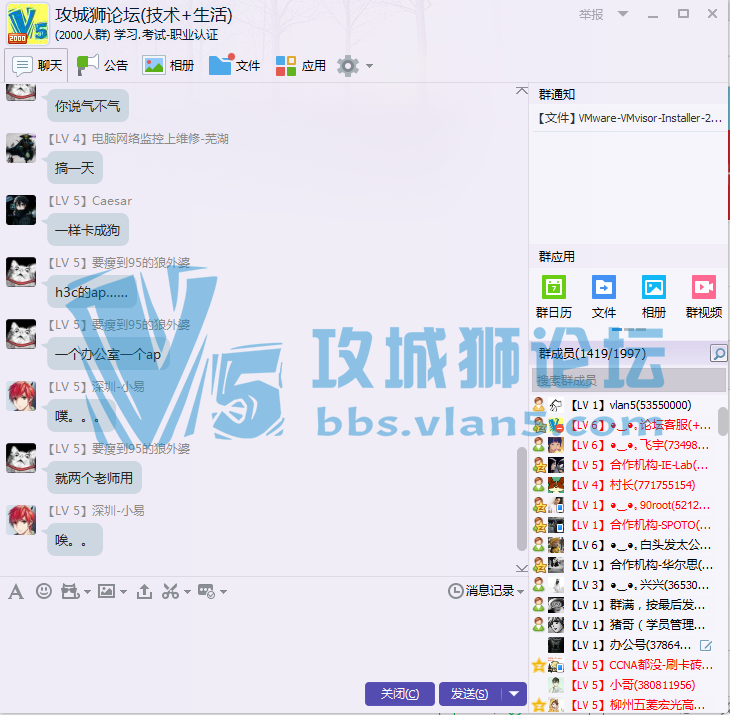The height and width of the screenshot is (715, 730).
Task: Expand the 消息记录 dropdown arrow
Action: (x=520, y=592)
